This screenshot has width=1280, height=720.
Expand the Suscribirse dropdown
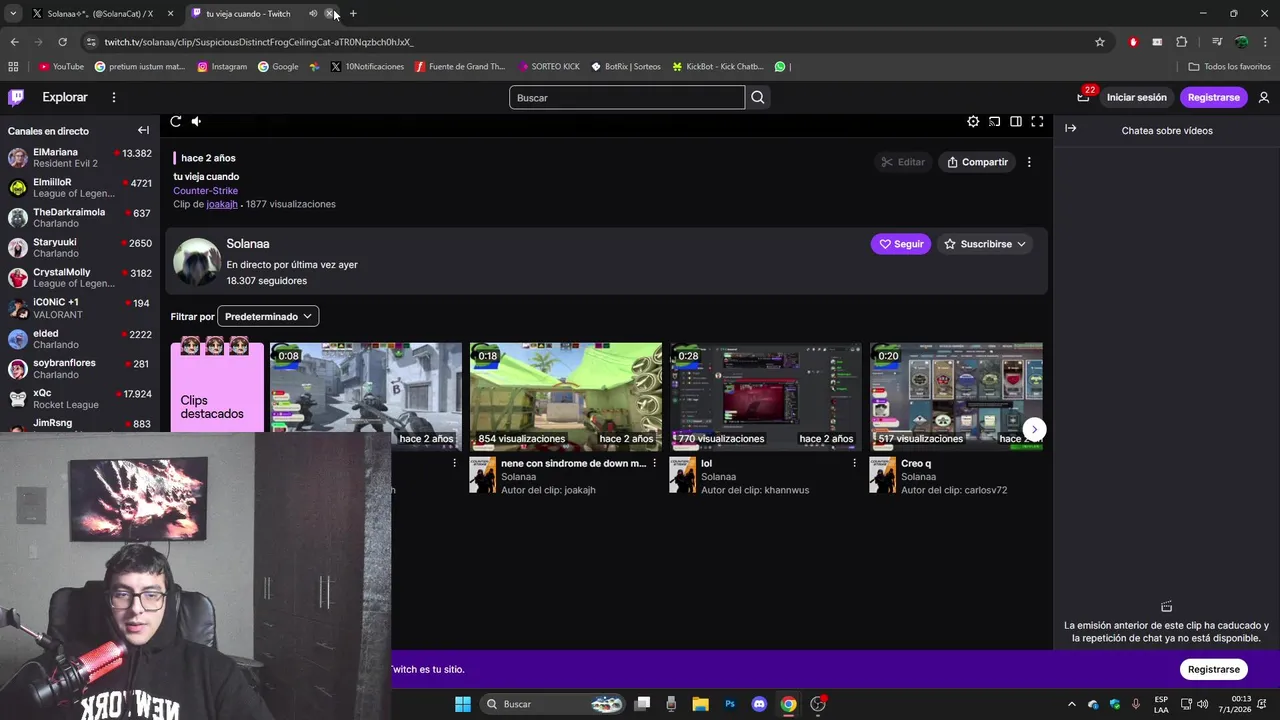985,244
